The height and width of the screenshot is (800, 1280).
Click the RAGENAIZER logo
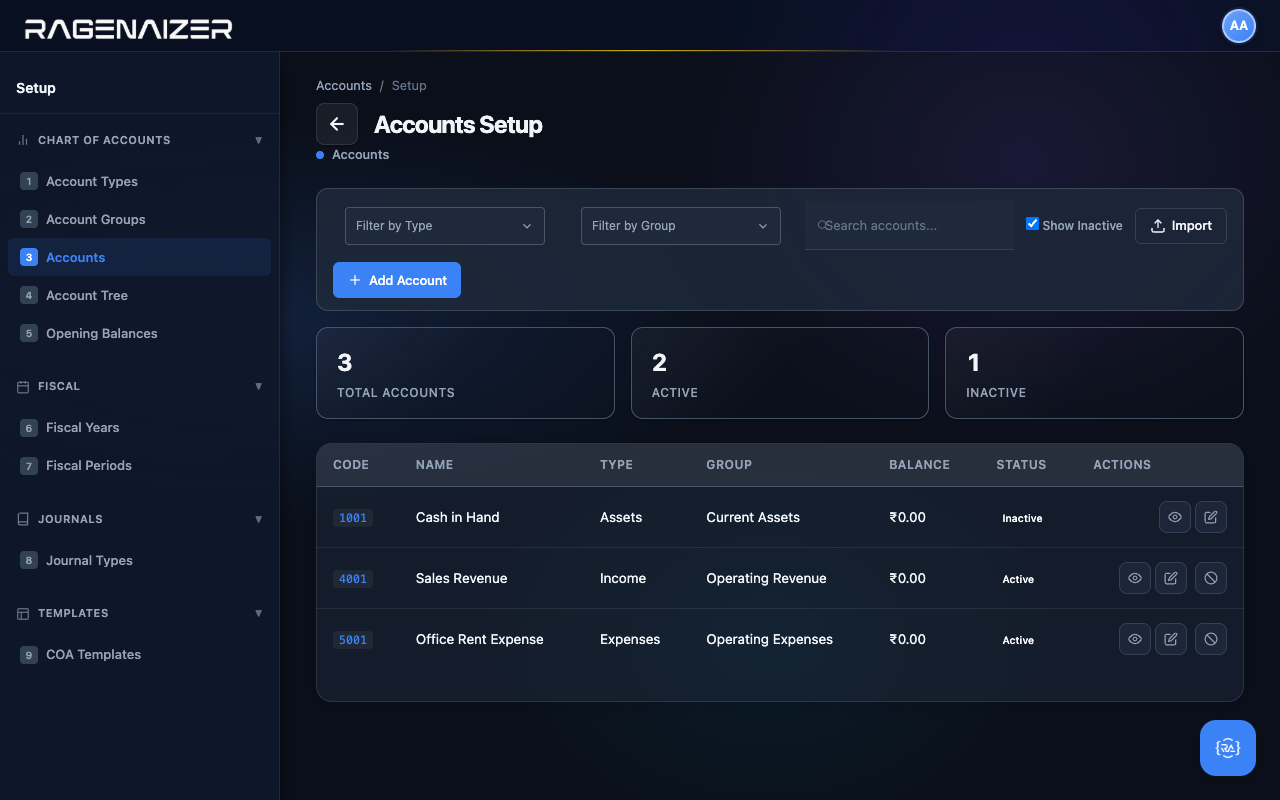coord(129,29)
